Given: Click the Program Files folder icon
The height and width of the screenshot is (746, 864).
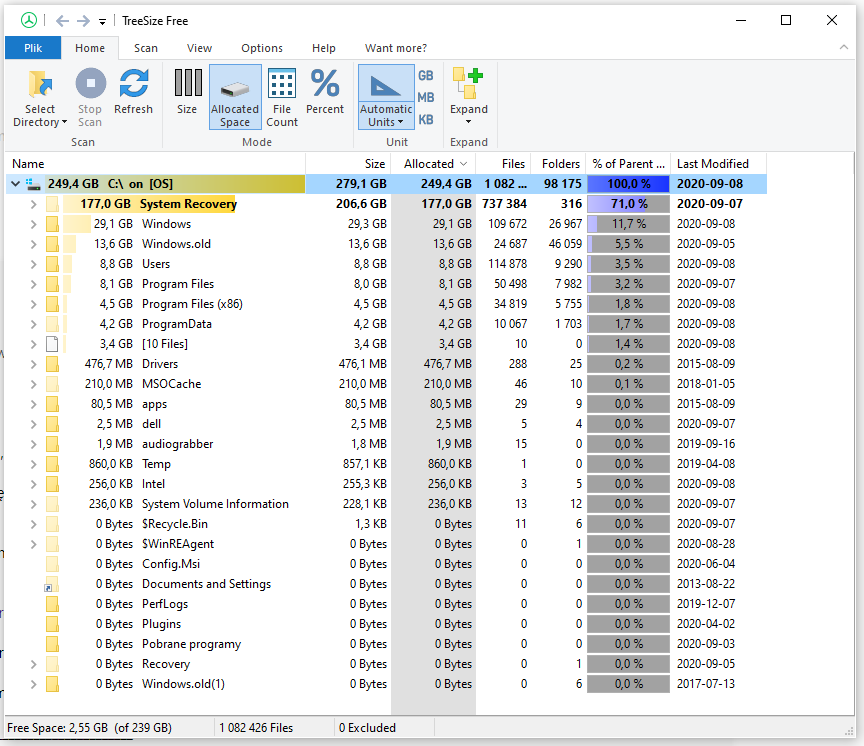Looking at the screenshot, I should pyautogui.click(x=52, y=284).
